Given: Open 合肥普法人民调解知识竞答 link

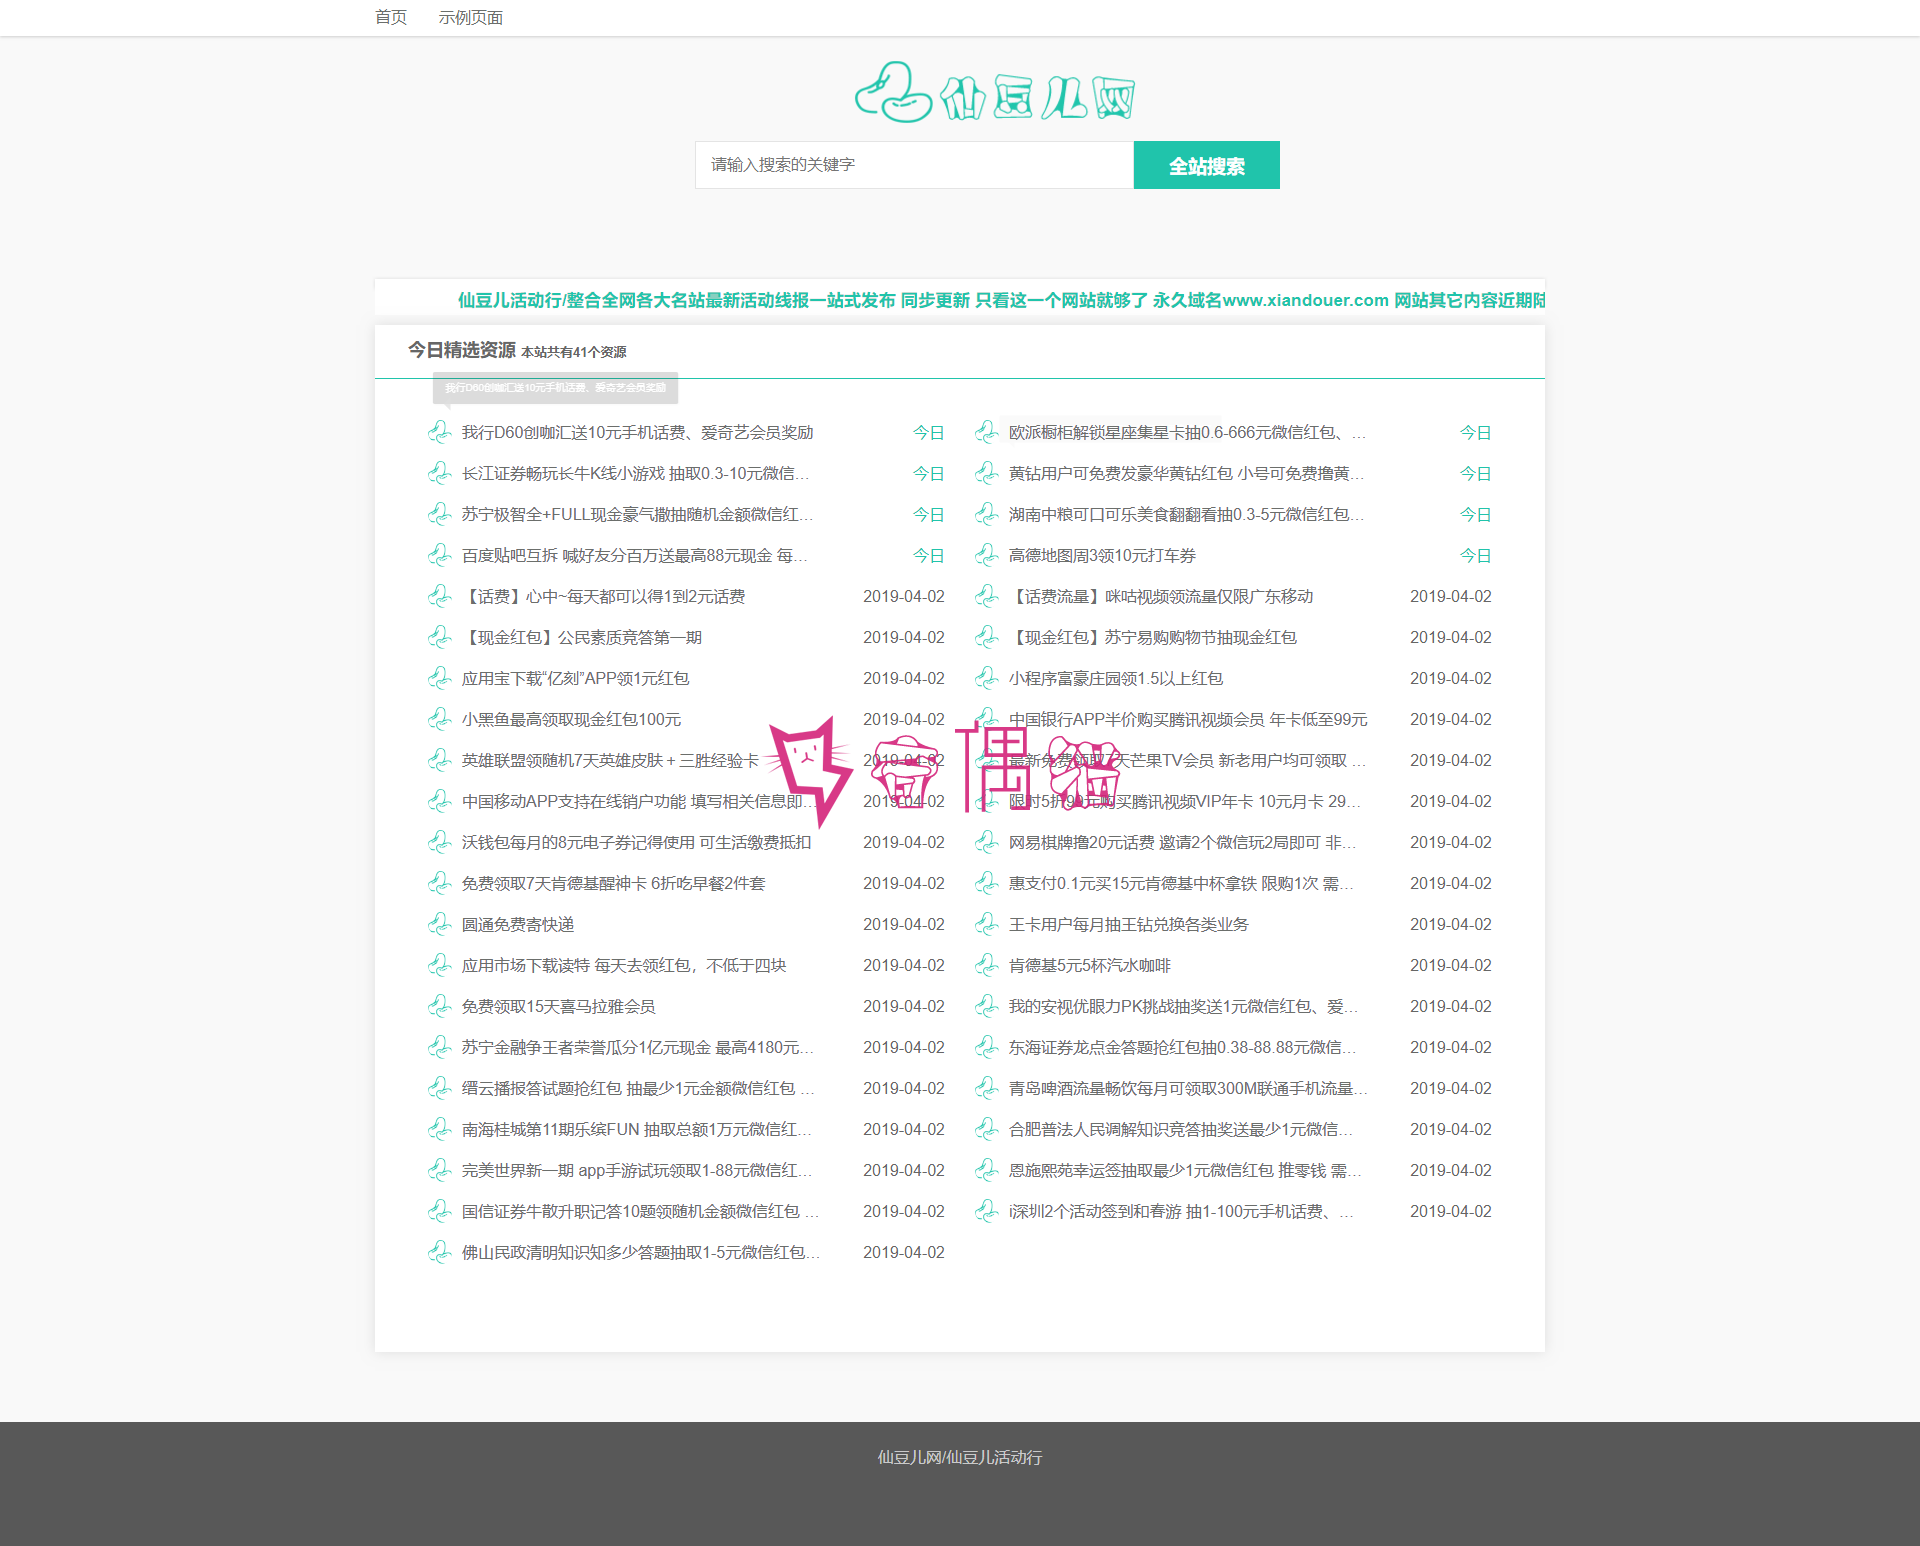Looking at the screenshot, I should click(x=1181, y=1129).
